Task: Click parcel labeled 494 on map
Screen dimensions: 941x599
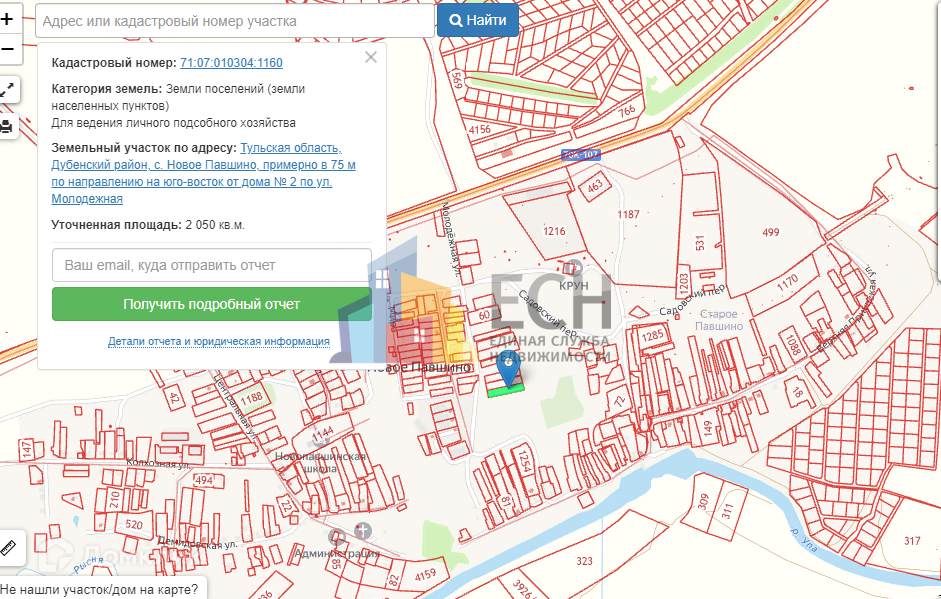Action: pyautogui.click(x=203, y=480)
